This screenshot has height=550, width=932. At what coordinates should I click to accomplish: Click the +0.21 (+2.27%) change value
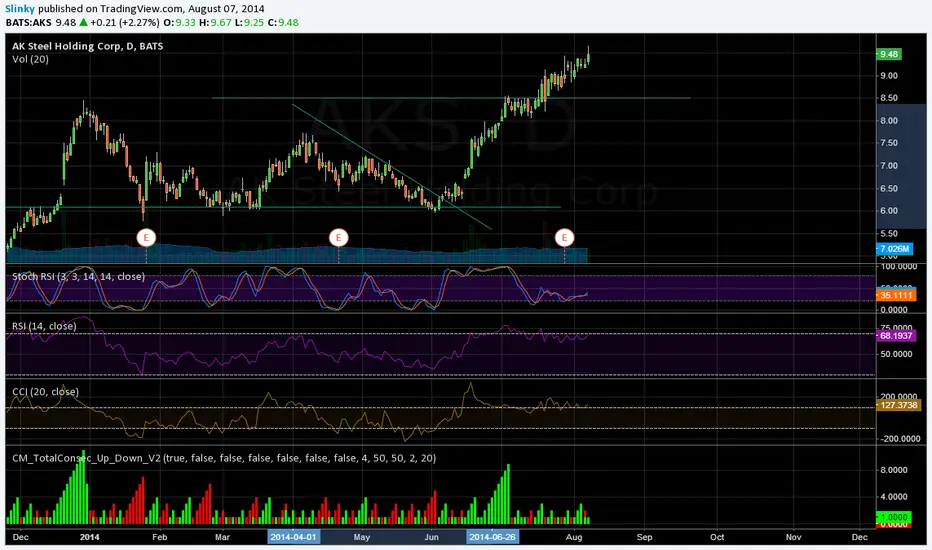coord(125,23)
